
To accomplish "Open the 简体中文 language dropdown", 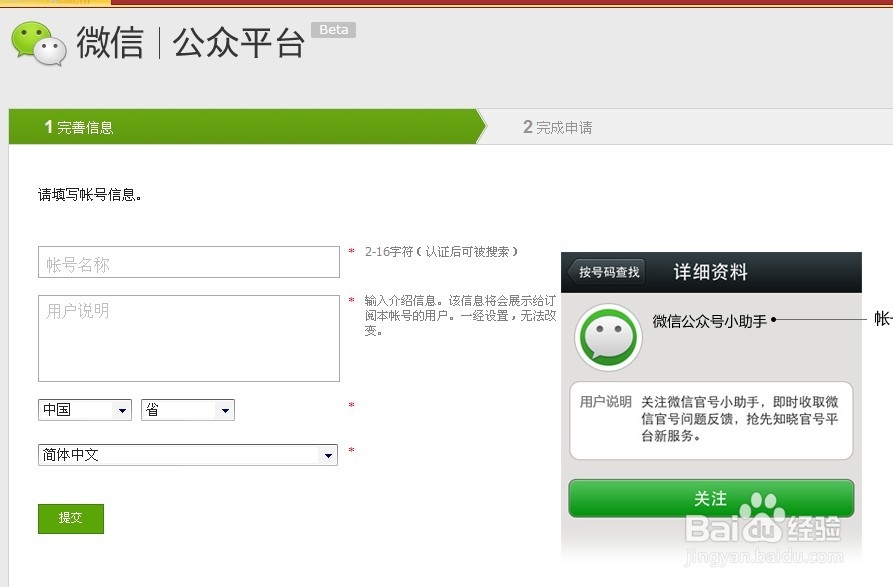I will pos(188,455).
